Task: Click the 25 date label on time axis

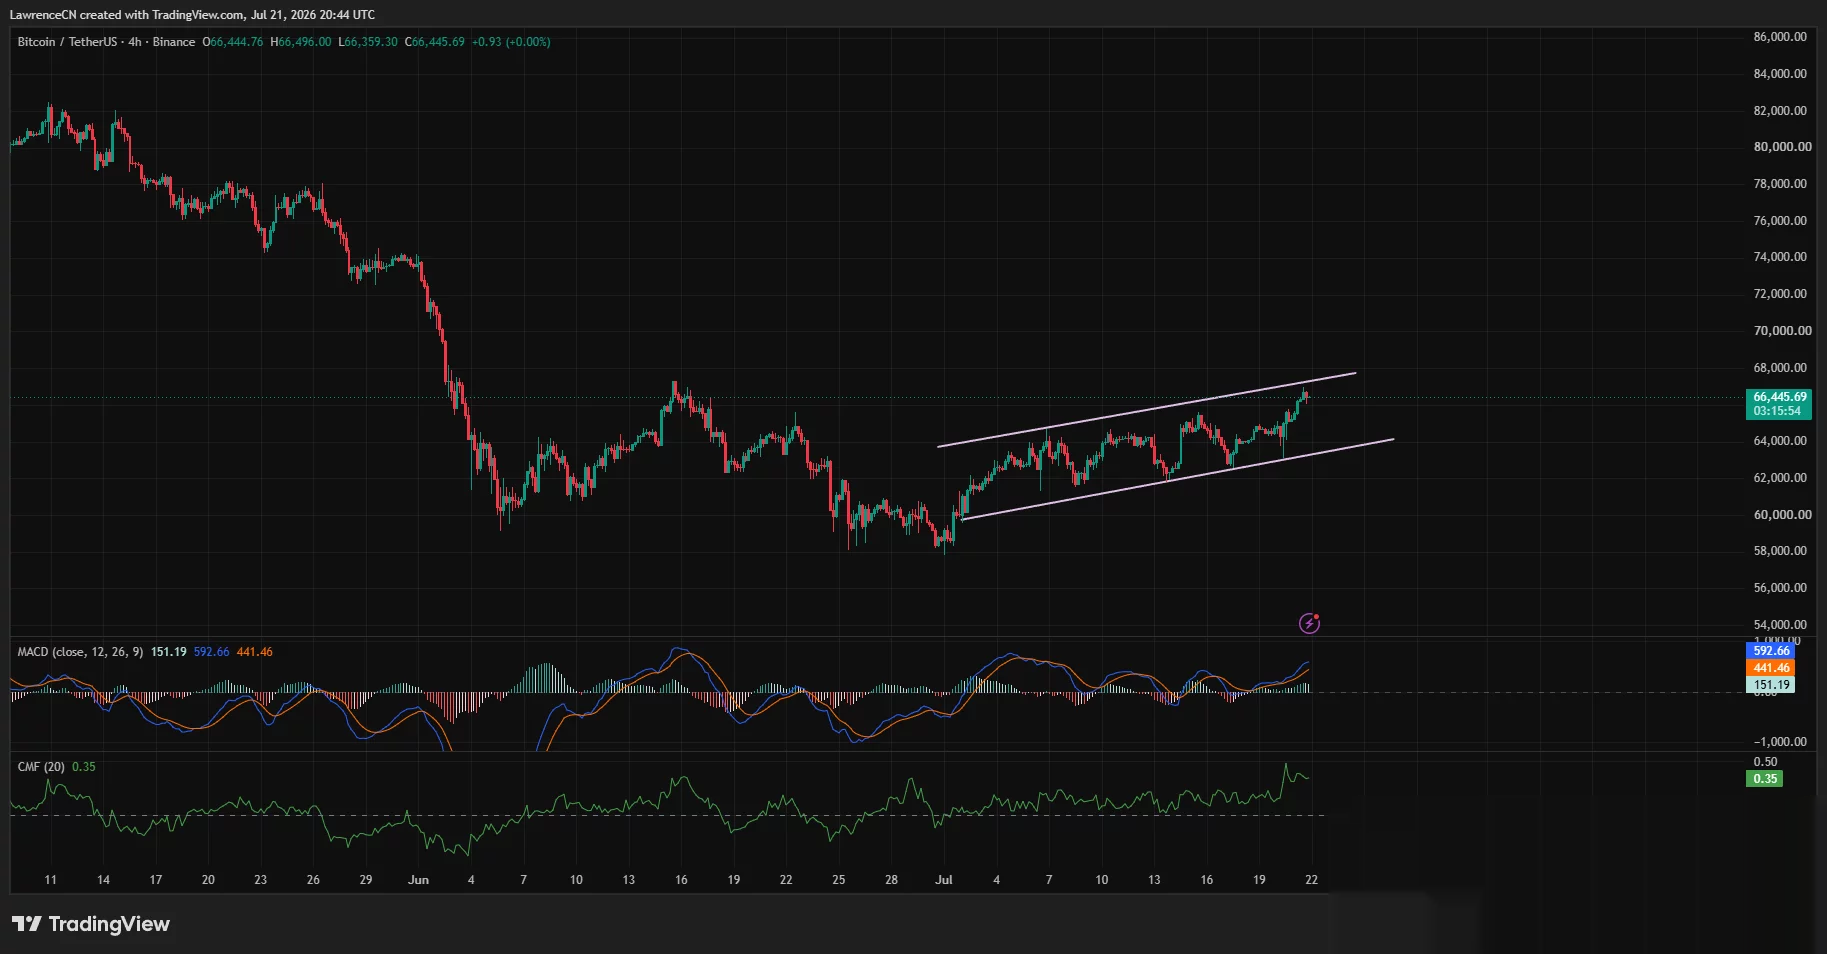Action: [839, 880]
